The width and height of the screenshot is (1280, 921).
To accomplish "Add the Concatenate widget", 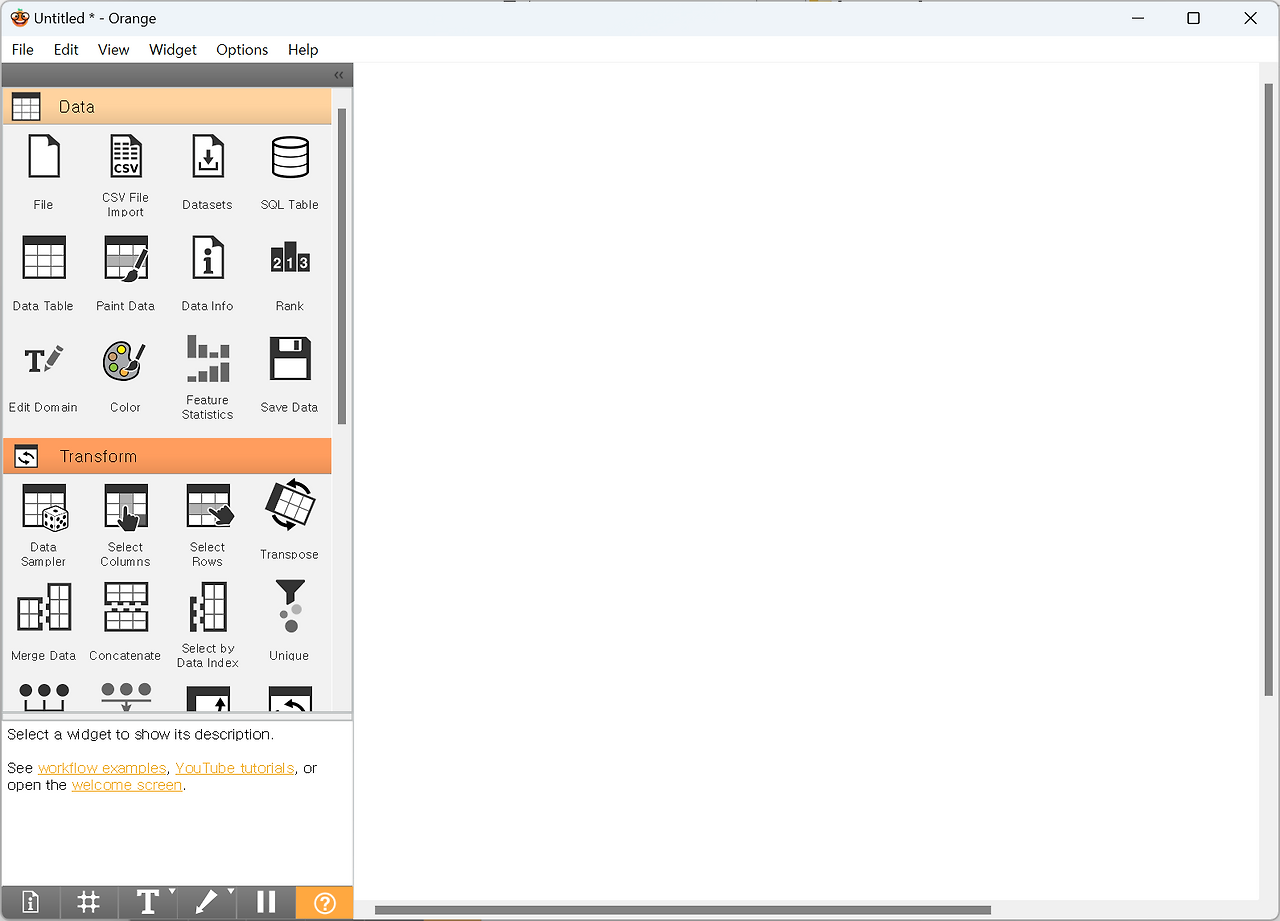I will click(126, 608).
